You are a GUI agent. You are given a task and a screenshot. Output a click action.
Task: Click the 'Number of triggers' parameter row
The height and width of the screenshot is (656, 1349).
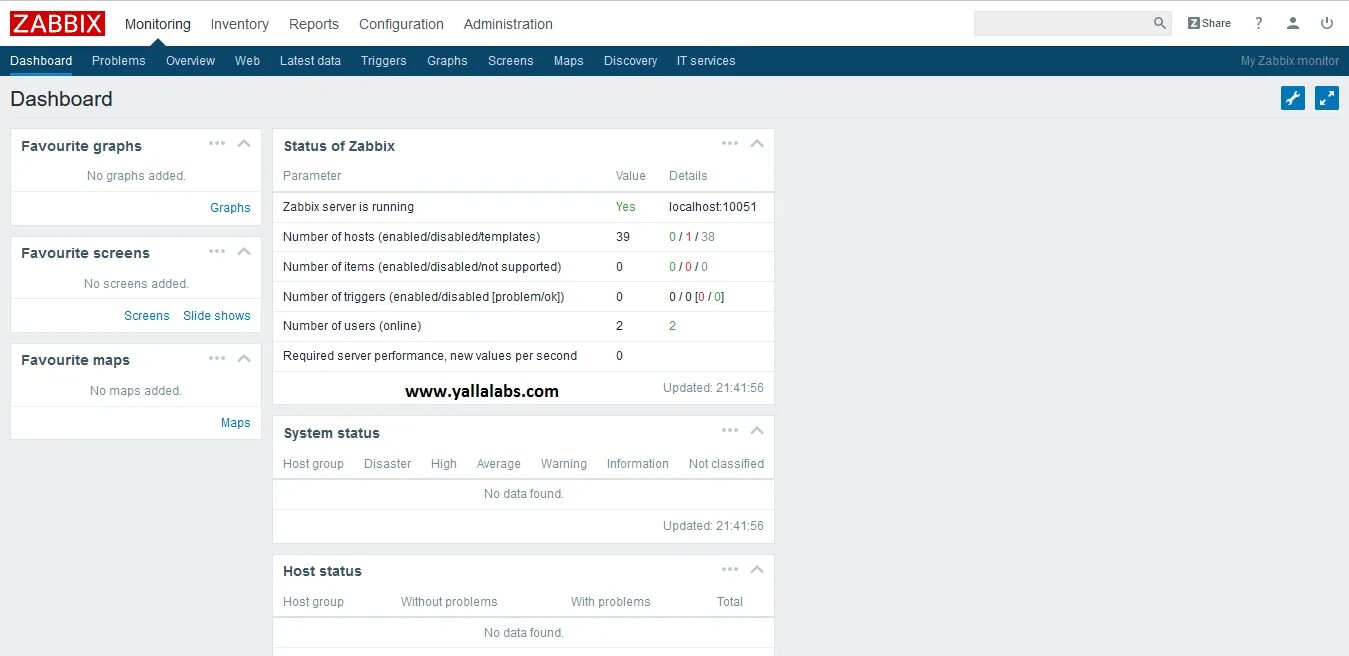523,297
